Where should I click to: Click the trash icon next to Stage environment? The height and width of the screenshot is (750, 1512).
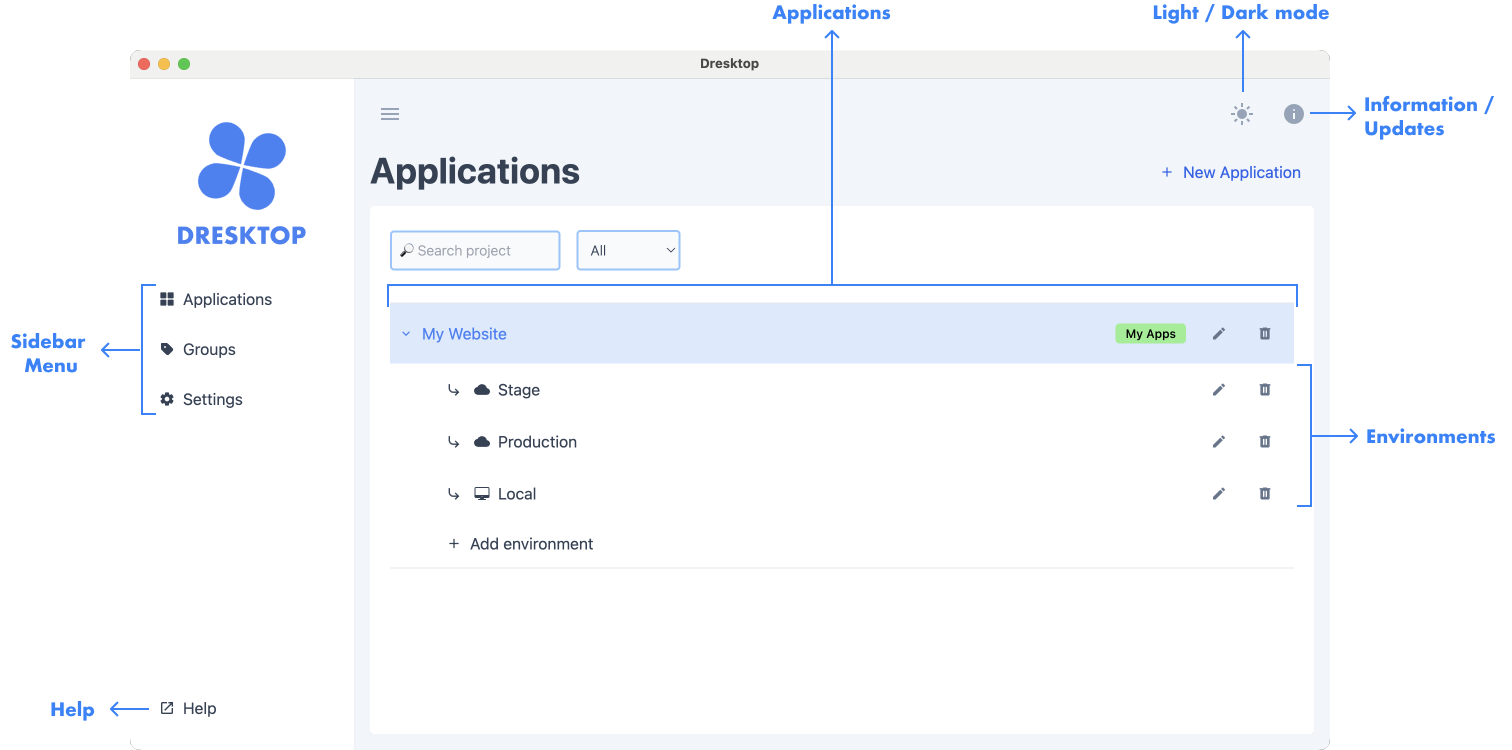pos(1264,389)
